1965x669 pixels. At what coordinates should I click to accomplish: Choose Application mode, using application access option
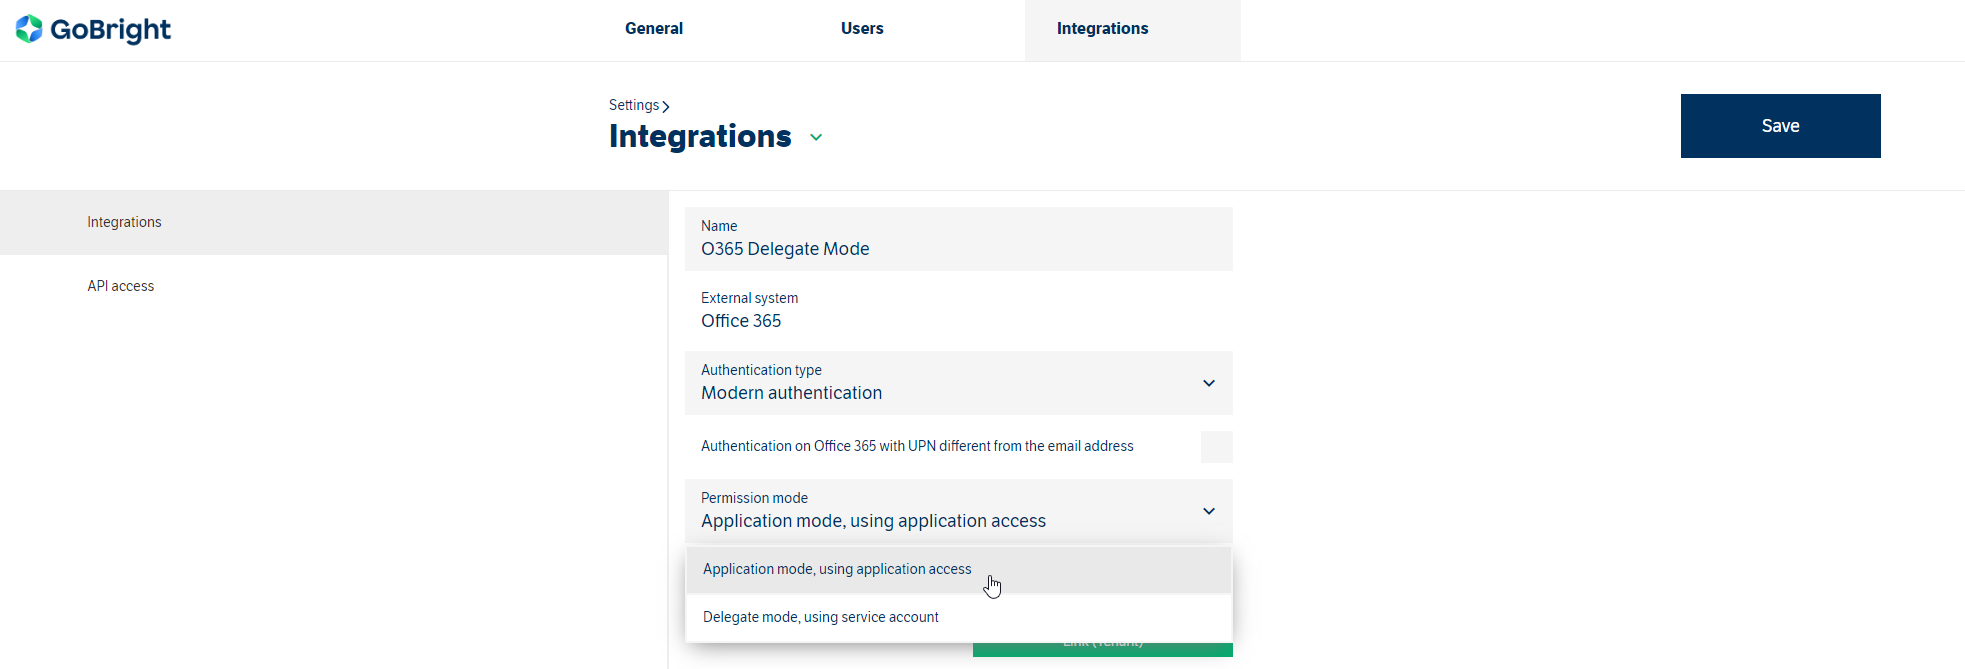(x=837, y=569)
